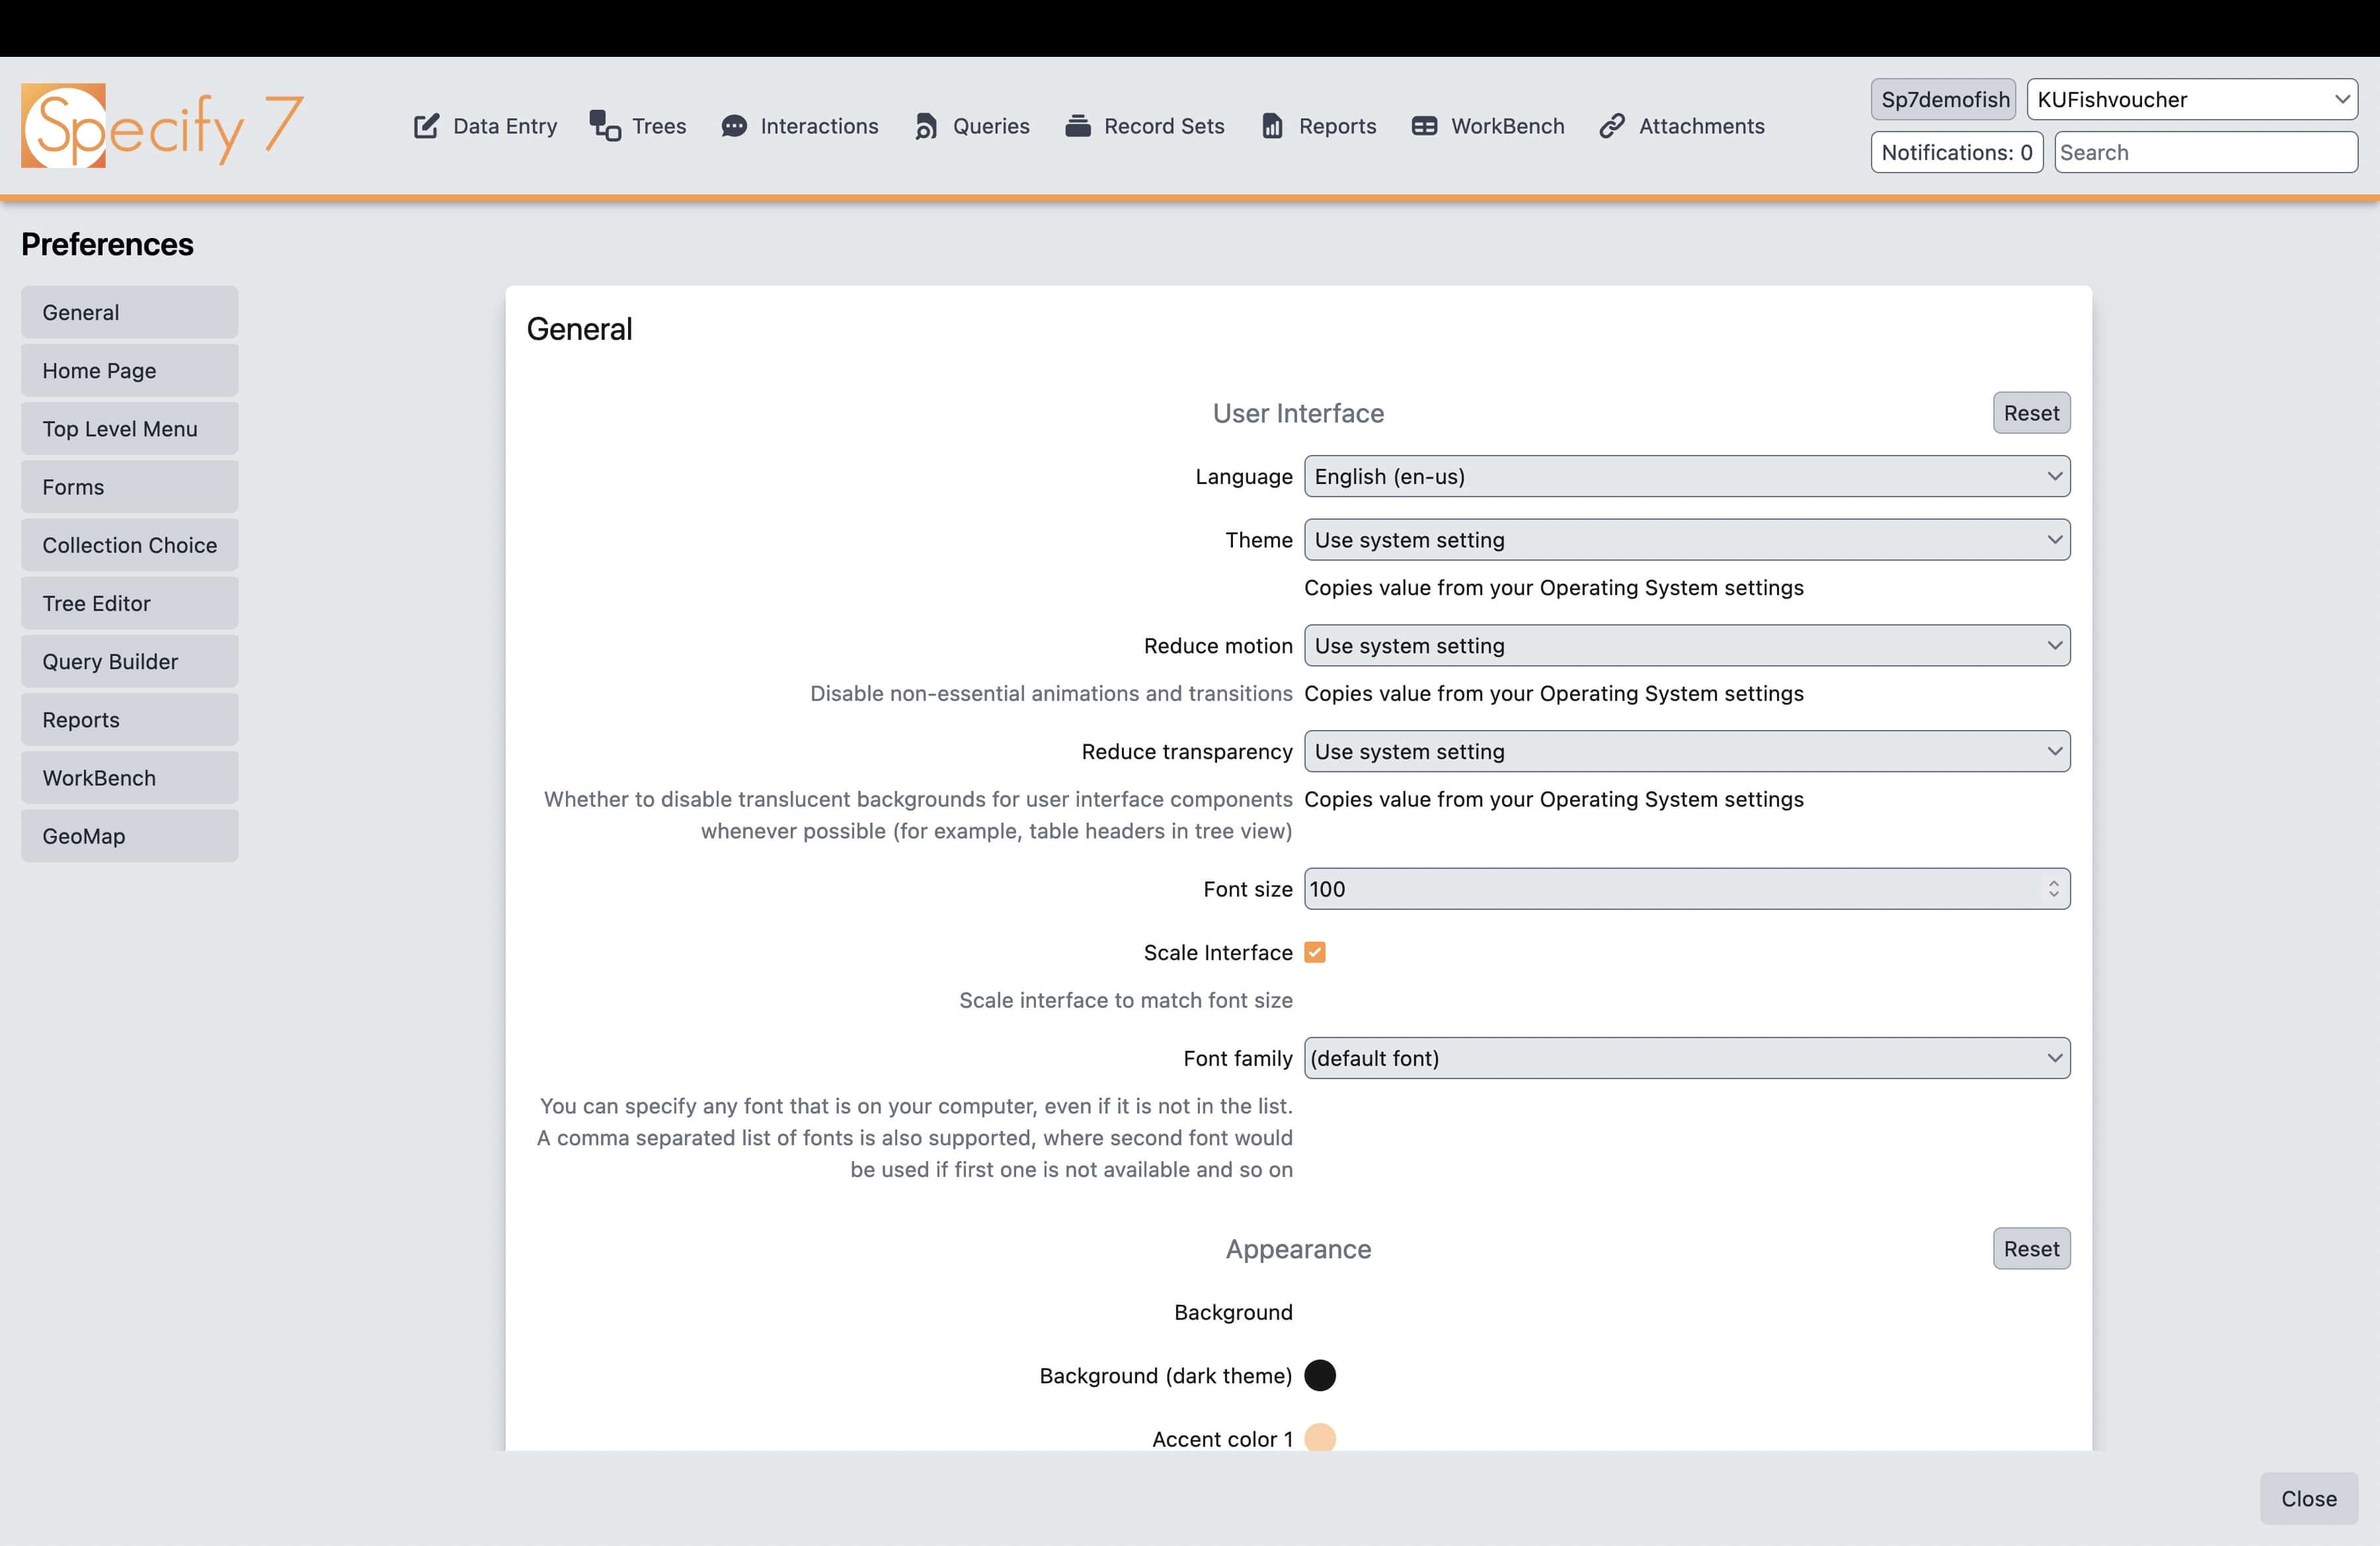
Task: Click the Attachments link icon
Action: (1611, 126)
